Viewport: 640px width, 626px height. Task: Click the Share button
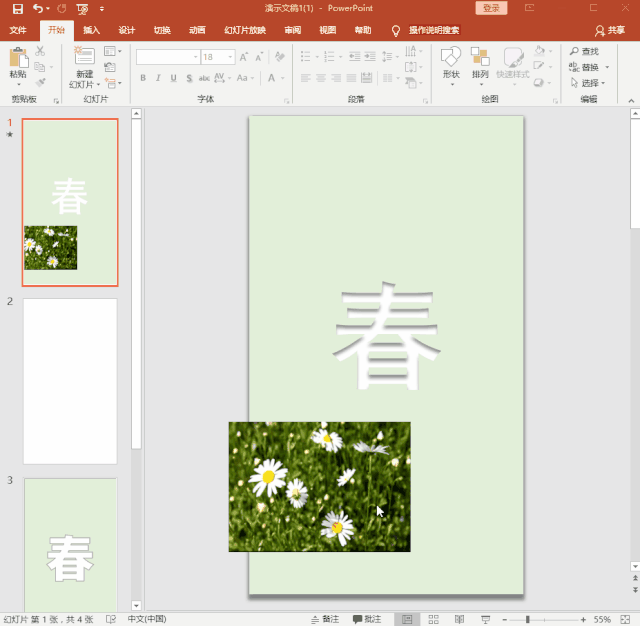pyautogui.click(x=610, y=30)
